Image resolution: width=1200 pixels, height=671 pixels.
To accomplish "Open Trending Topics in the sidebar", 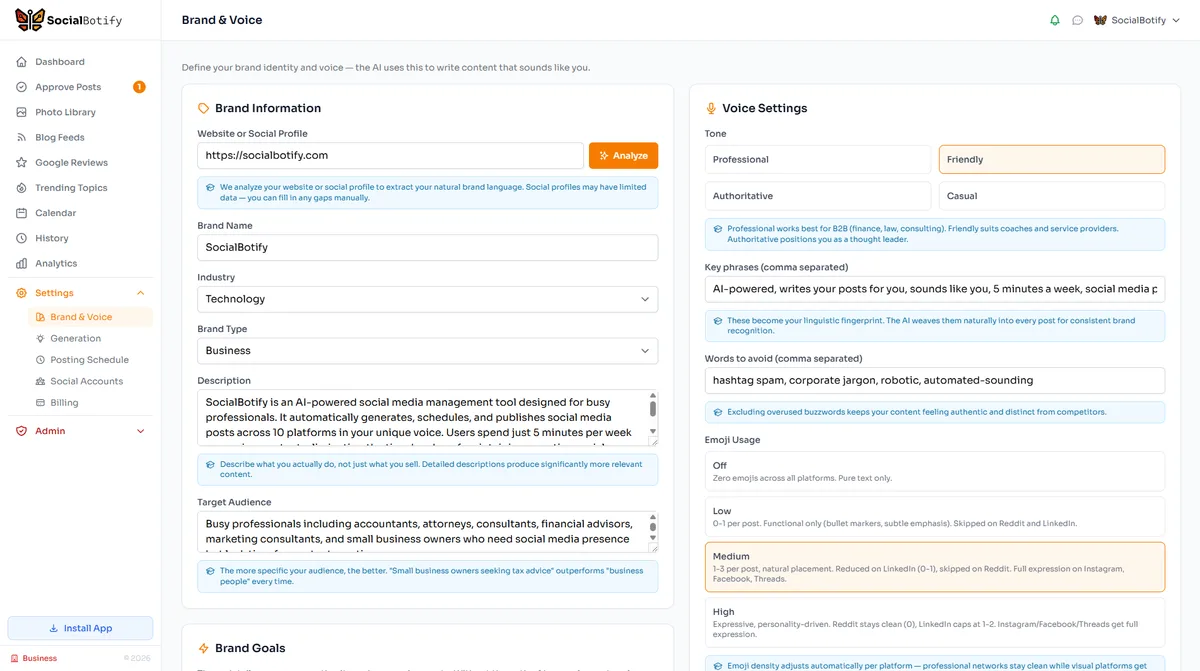I will [22, 187].
